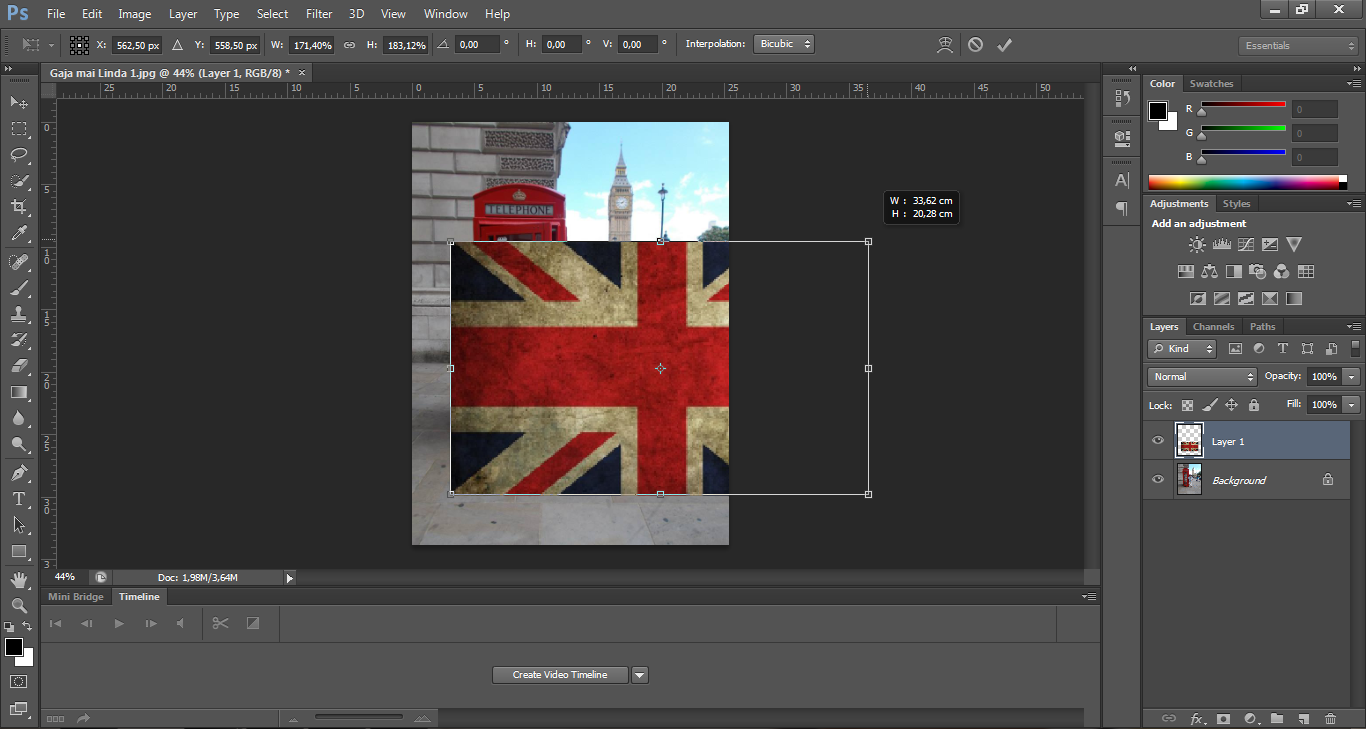Hide the Background layer eye icon
Screen dimensions: 1366x729
coord(1158,480)
